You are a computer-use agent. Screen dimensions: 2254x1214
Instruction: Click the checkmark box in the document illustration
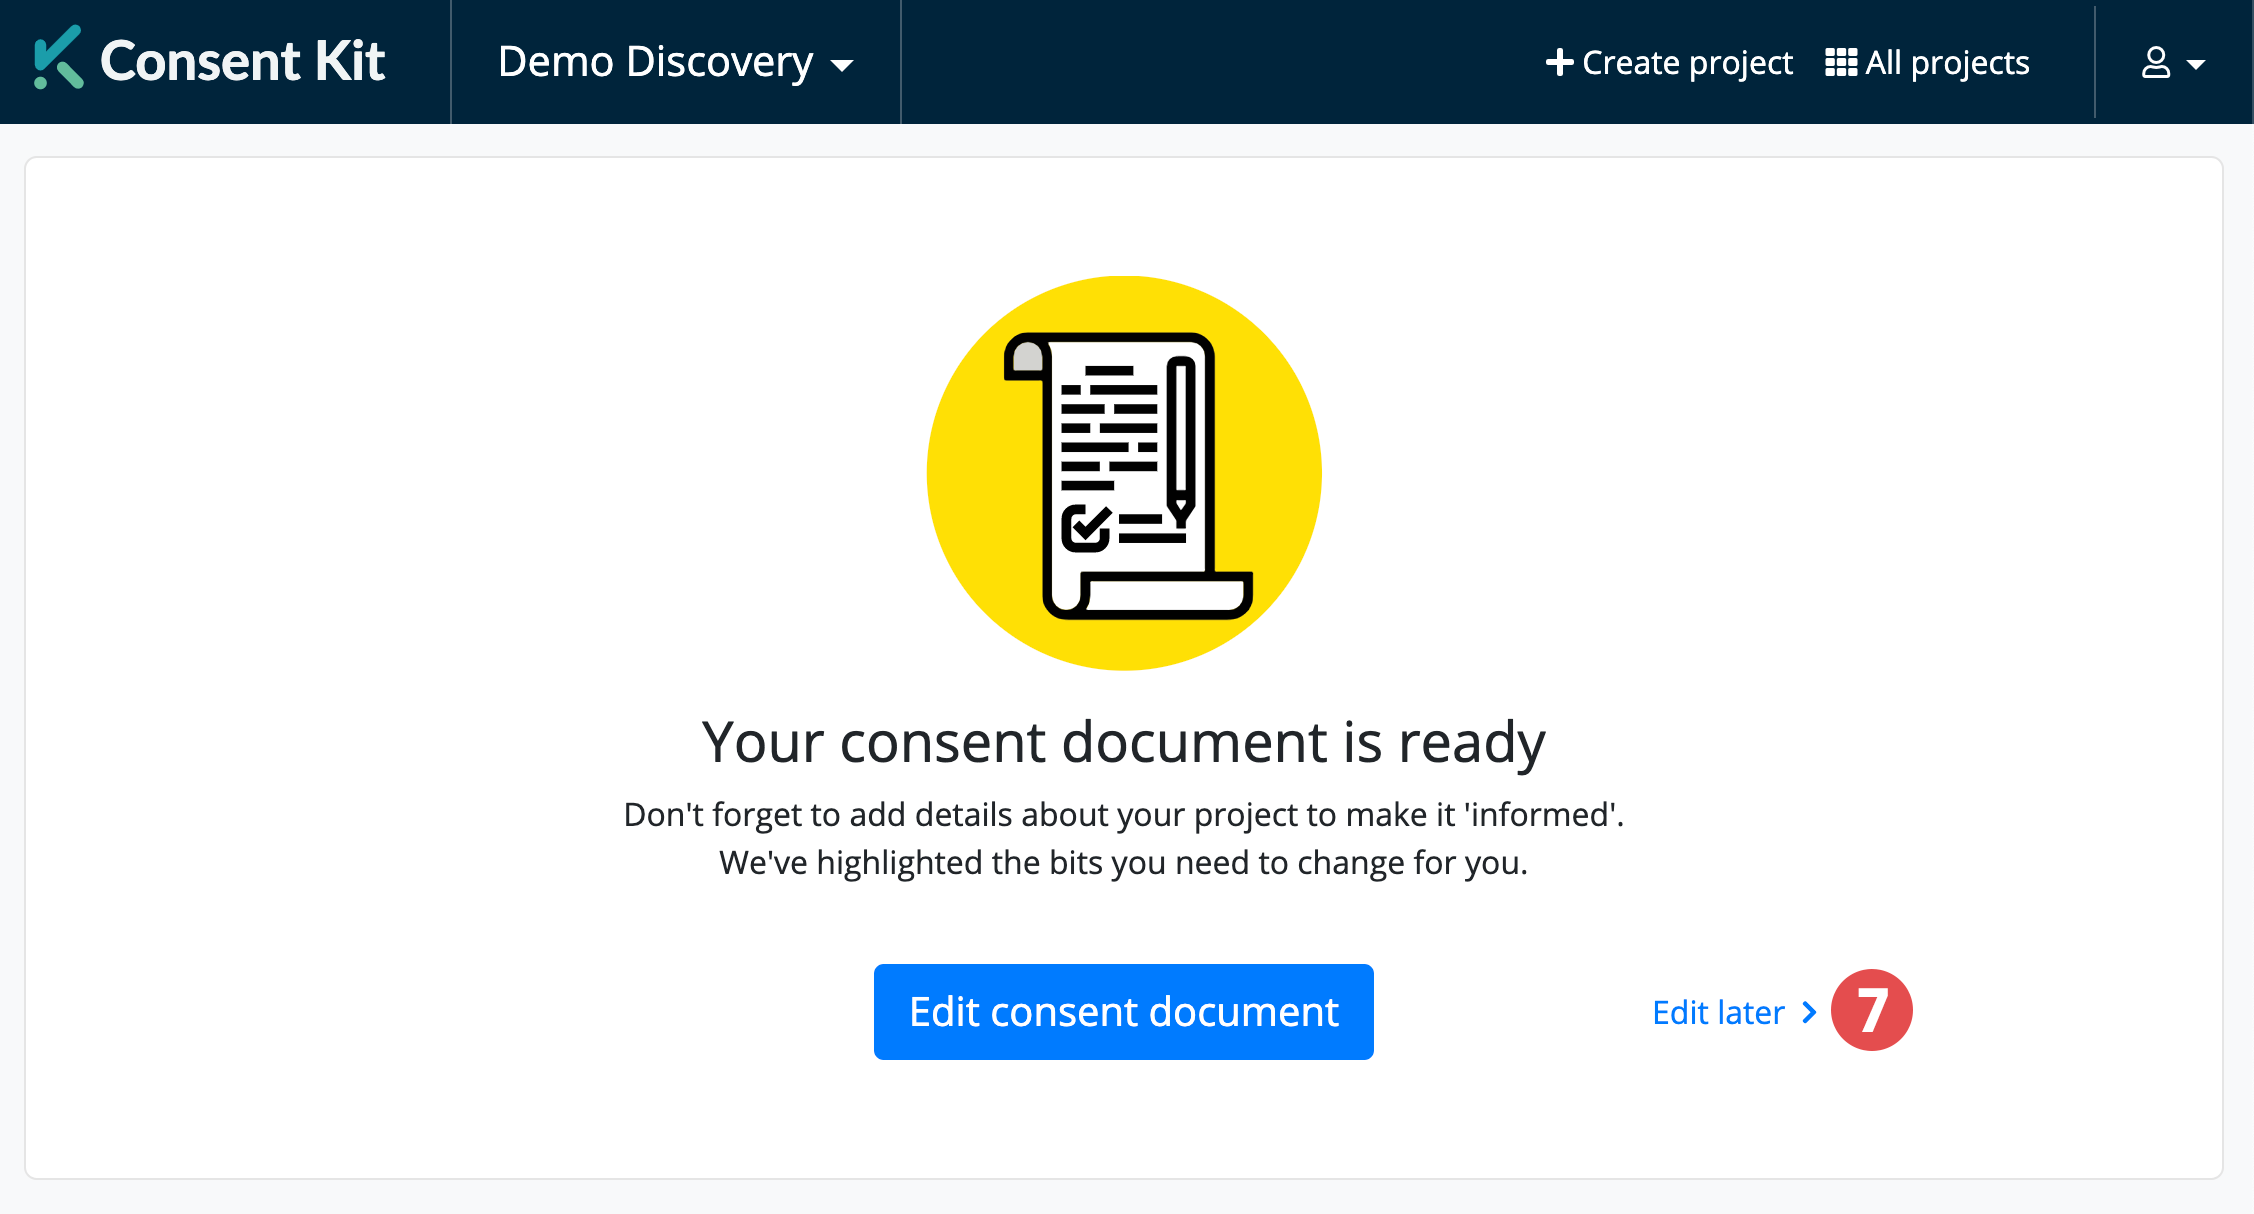pos(1085,527)
